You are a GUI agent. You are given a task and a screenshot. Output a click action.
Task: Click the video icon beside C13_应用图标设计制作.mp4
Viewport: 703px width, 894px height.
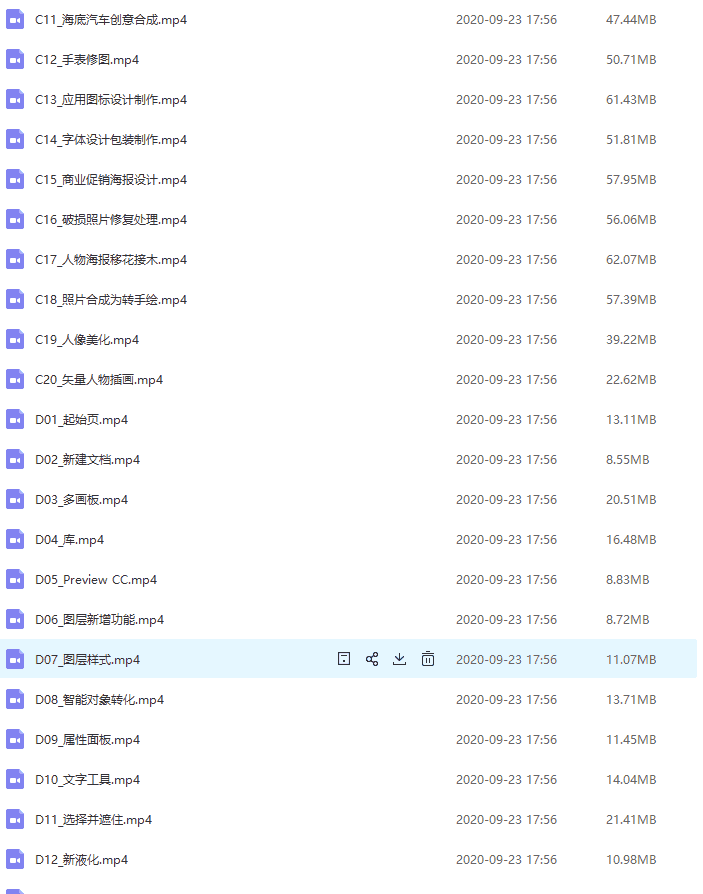(15, 100)
